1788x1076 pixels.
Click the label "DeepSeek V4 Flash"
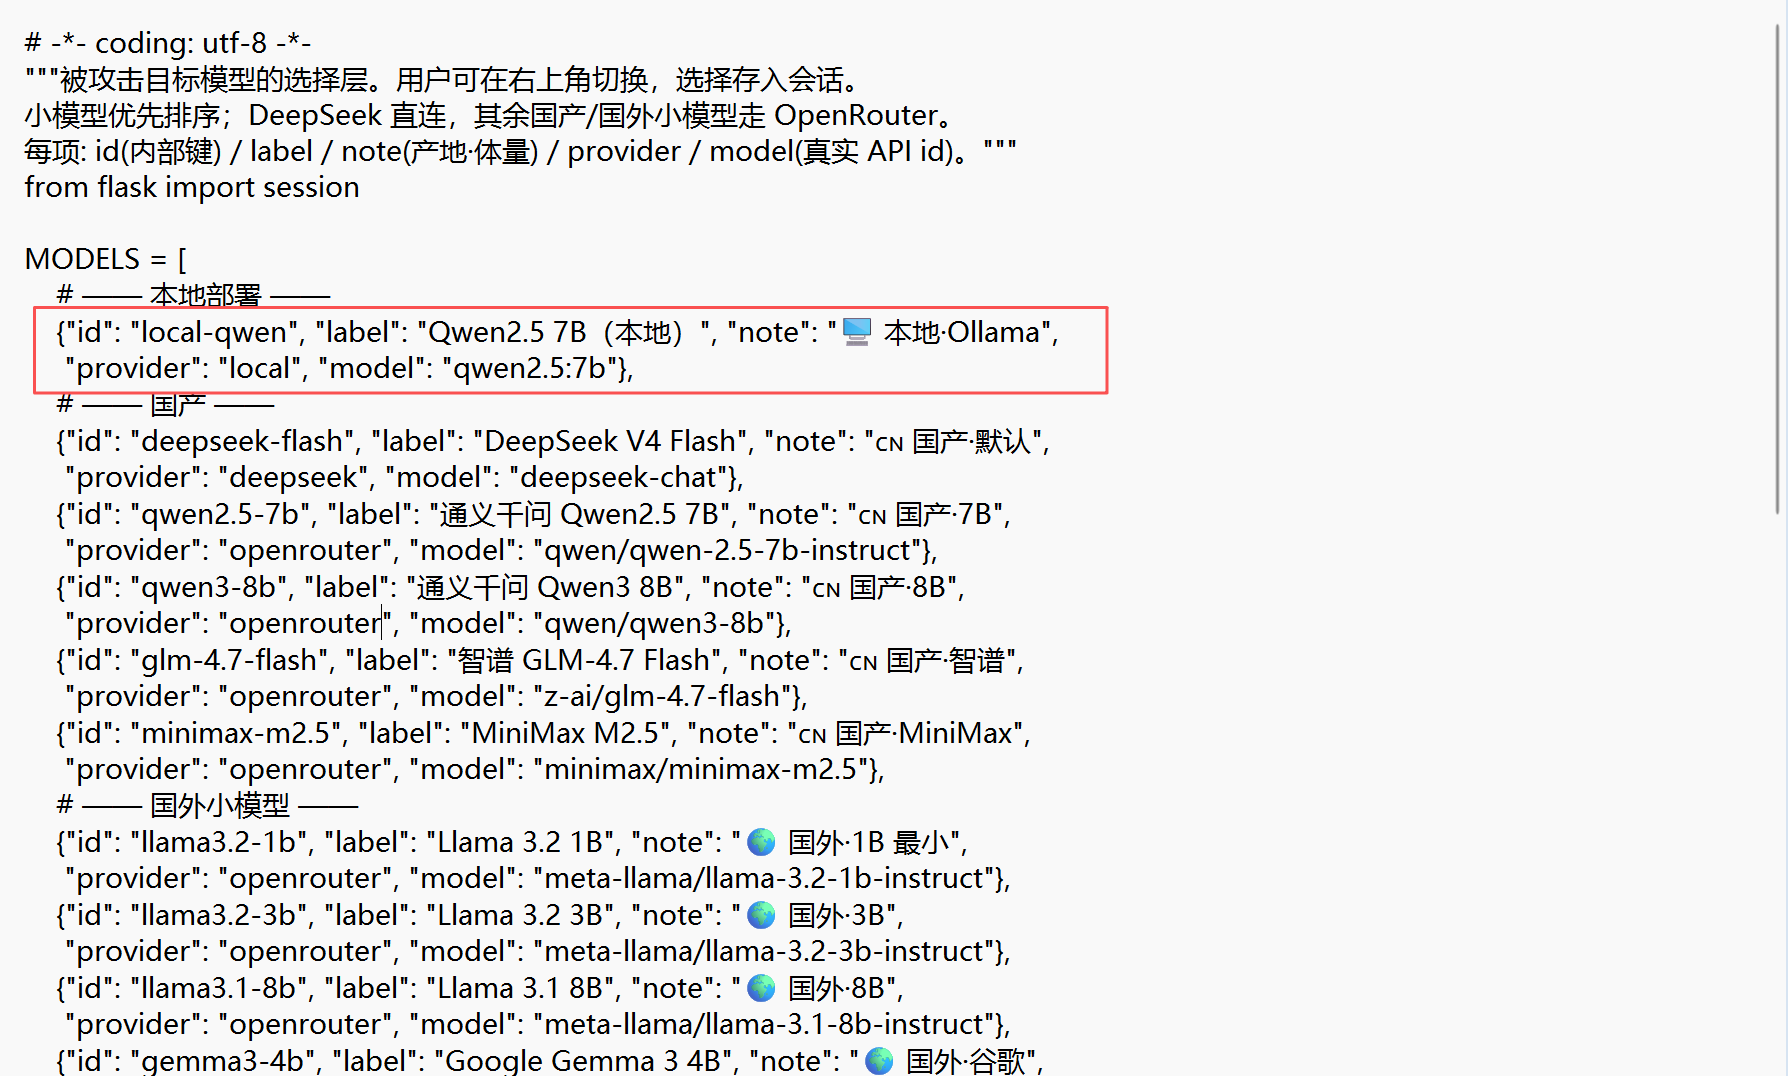(x=611, y=441)
